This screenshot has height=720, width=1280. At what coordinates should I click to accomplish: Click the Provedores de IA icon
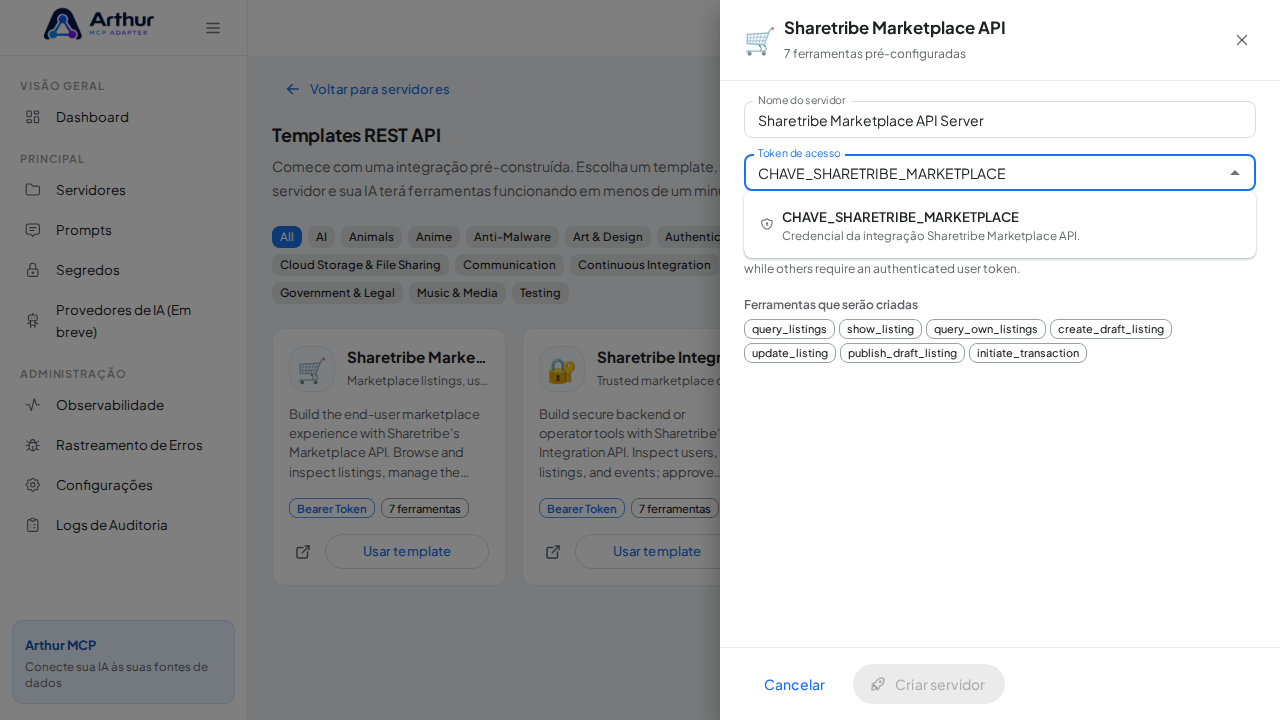point(33,321)
